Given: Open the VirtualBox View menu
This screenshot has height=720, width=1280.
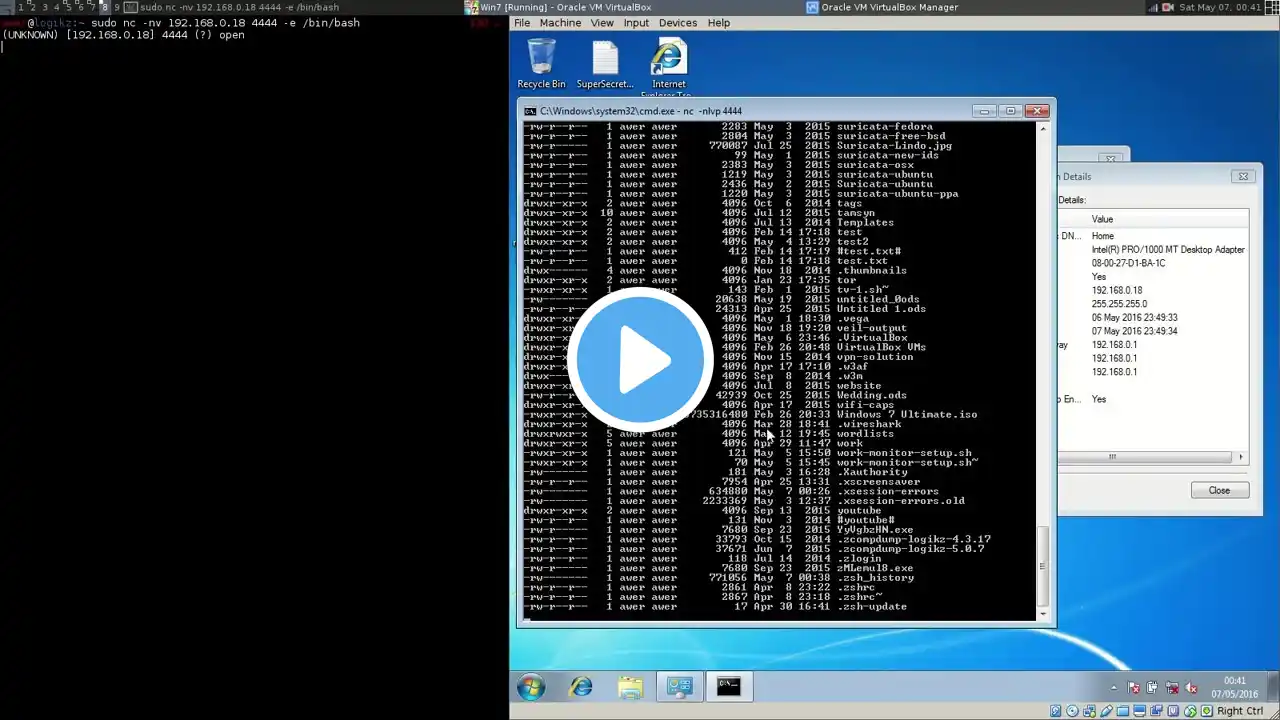Looking at the screenshot, I should pos(602,23).
